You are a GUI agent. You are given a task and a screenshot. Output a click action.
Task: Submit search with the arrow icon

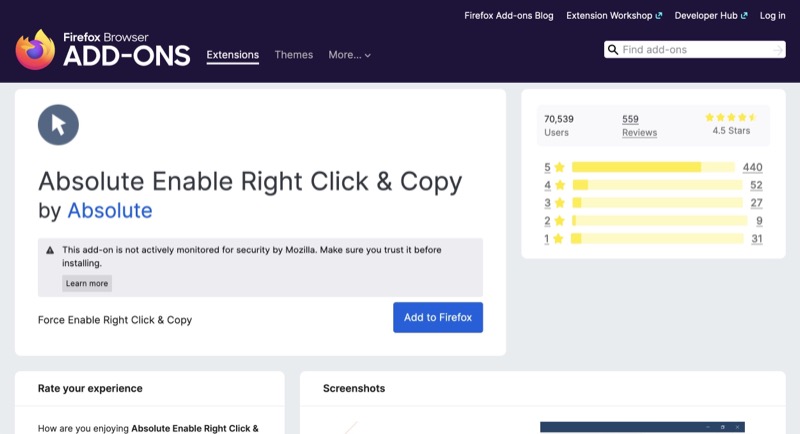point(778,50)
